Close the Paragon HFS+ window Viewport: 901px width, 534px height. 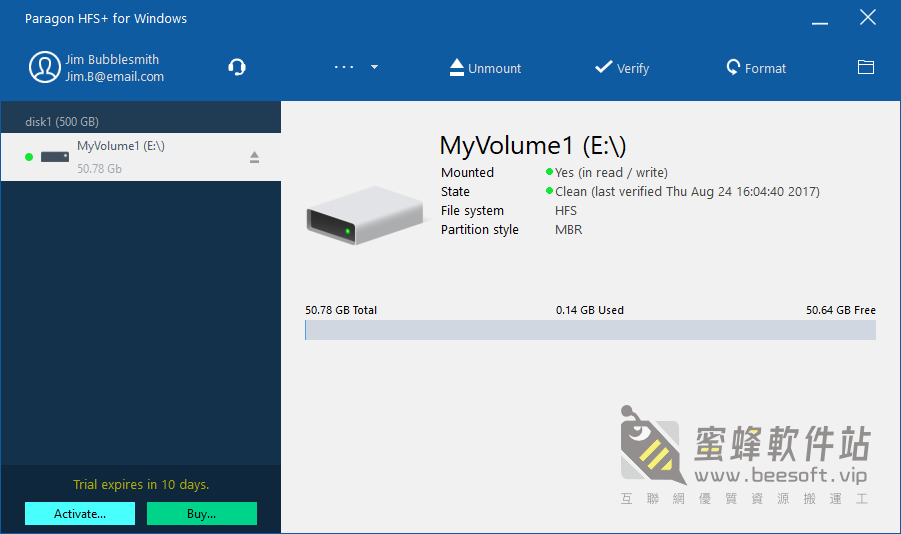868,18
